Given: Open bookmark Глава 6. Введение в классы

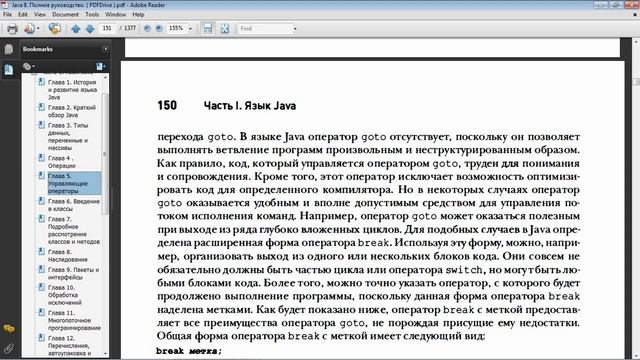Looking at the screenshot, I should [x=73, y=205].
